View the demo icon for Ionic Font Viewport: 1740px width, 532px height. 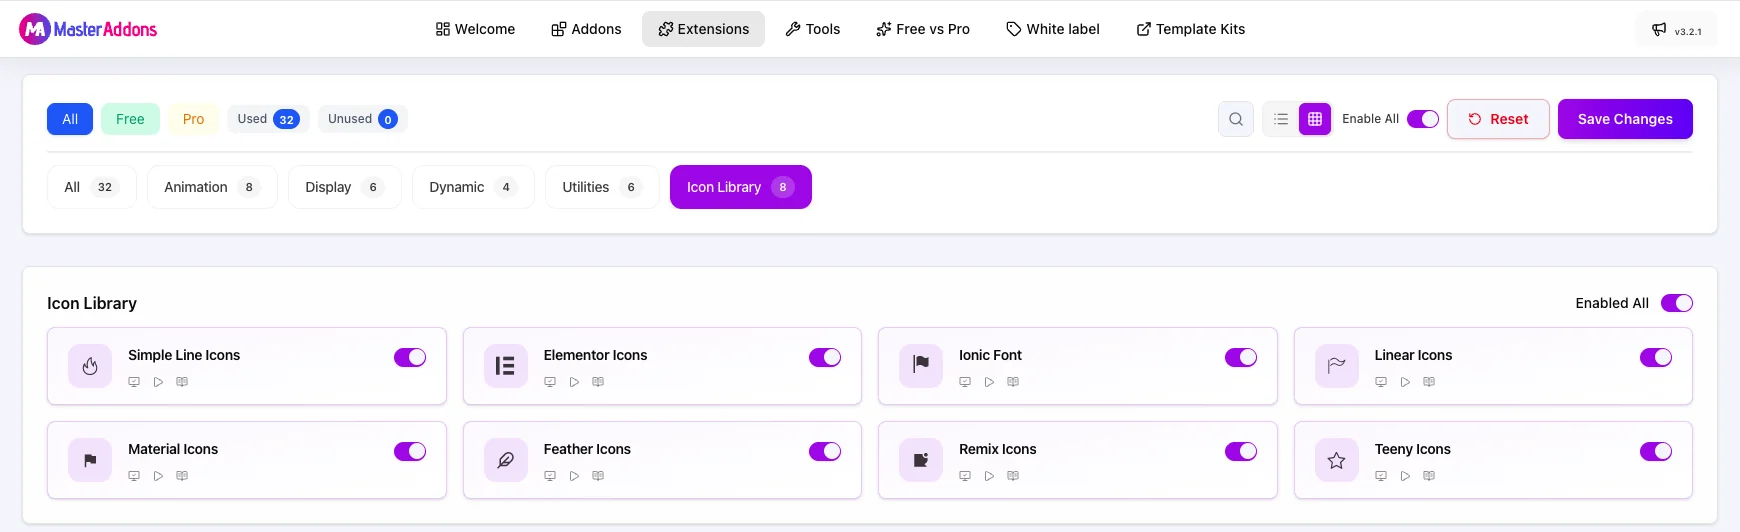(x=965, y=382)
